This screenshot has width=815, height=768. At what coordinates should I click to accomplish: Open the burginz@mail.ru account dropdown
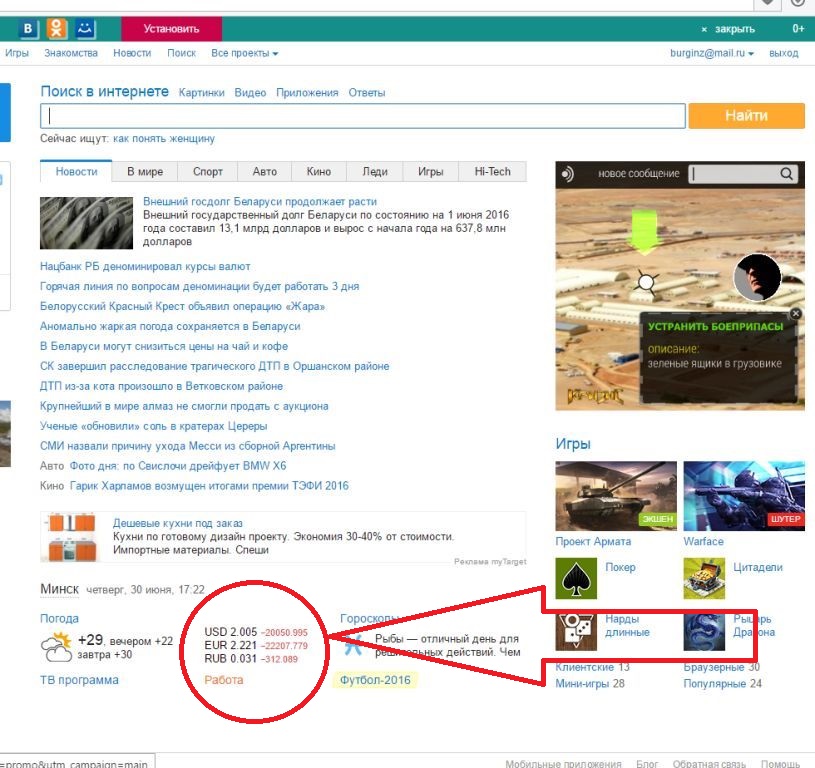tap(712, 53)
